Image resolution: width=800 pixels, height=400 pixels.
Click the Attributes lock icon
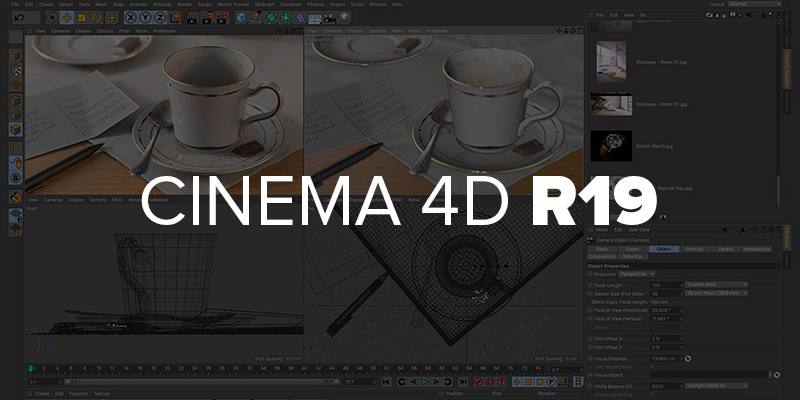(764, 230)
